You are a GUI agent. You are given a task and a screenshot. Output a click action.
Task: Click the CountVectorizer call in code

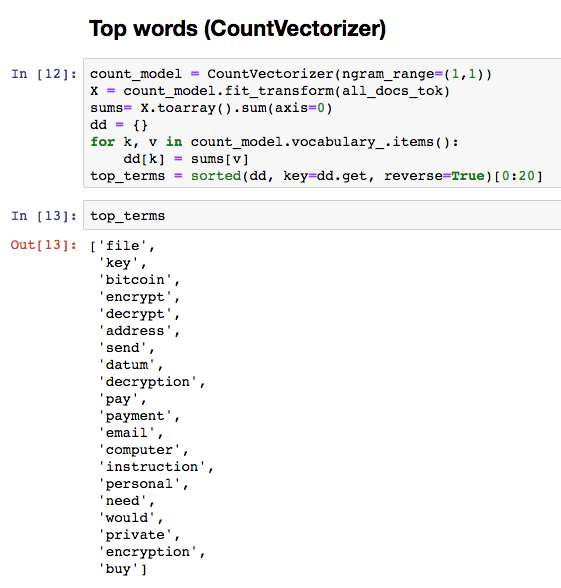[270, 74]
